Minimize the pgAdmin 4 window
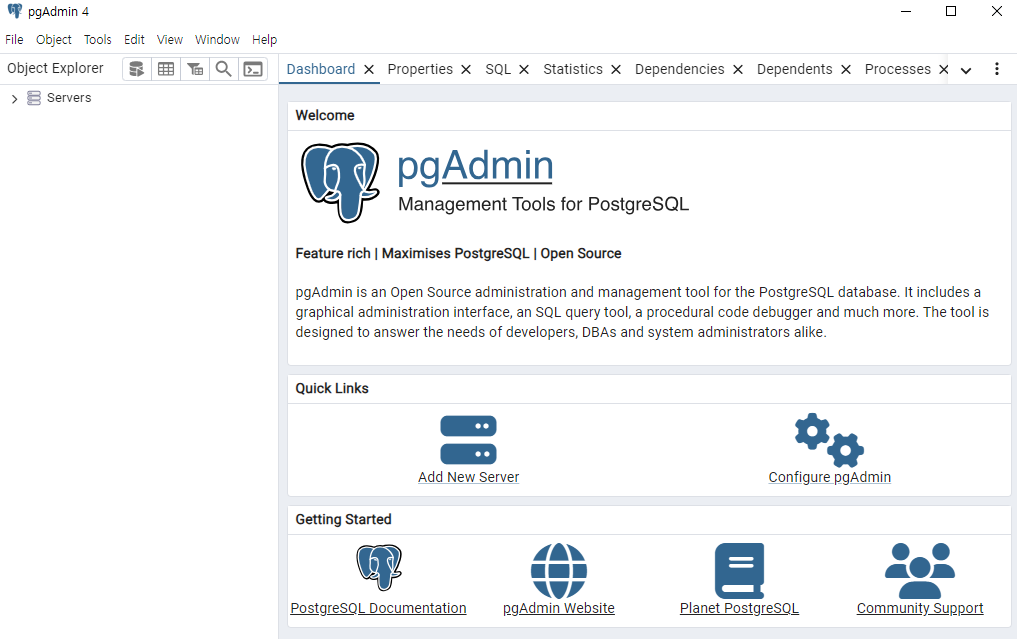The height and width of the screenshot is (639, 1017). tap(906, 11)
